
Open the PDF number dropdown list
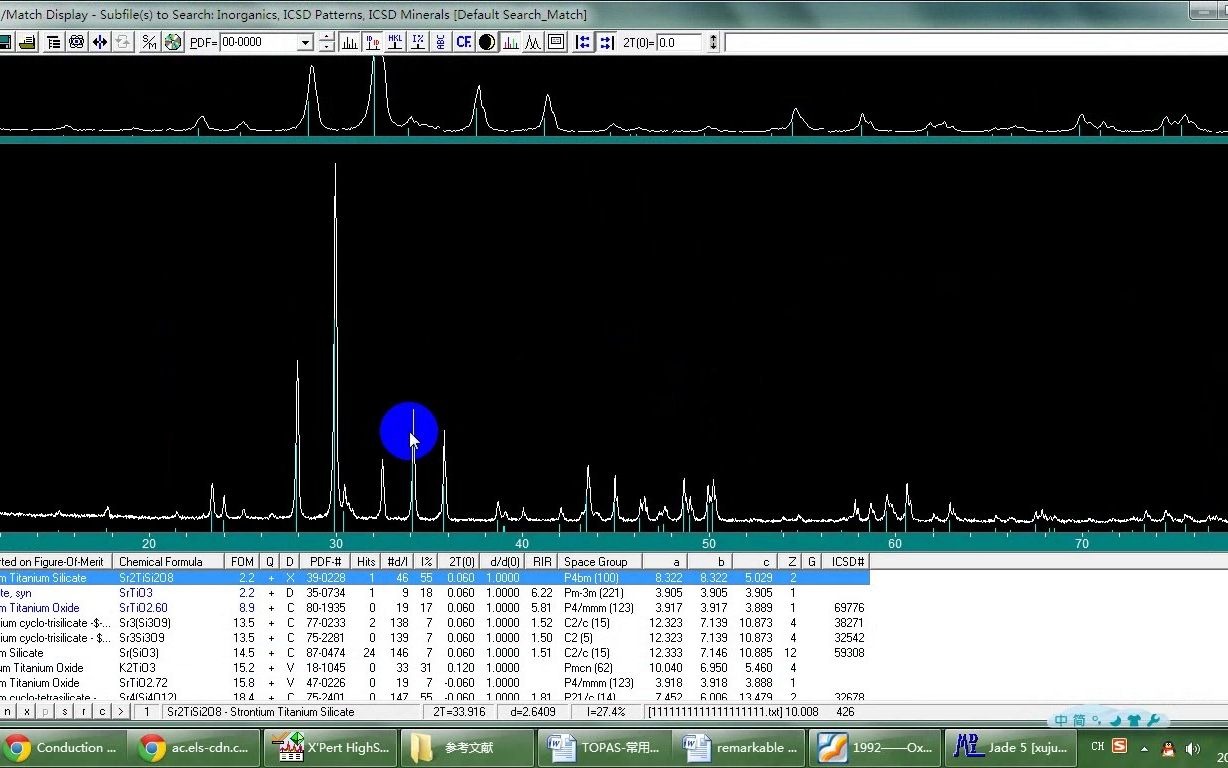coord(305,43)
